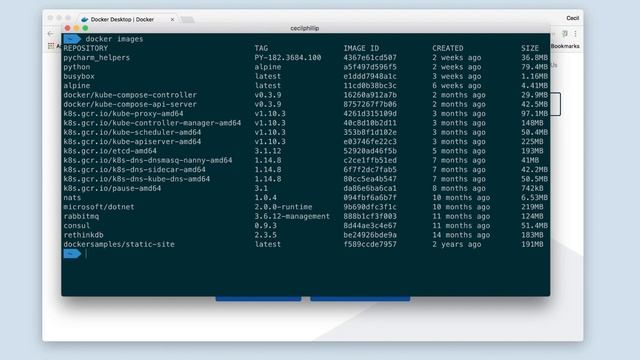Click k8s.gcr.io/kube-controller-manager-amd64 entry
The width and height of the screenshot is (640, 360).
pyautogui.click(x=152, y=123)
